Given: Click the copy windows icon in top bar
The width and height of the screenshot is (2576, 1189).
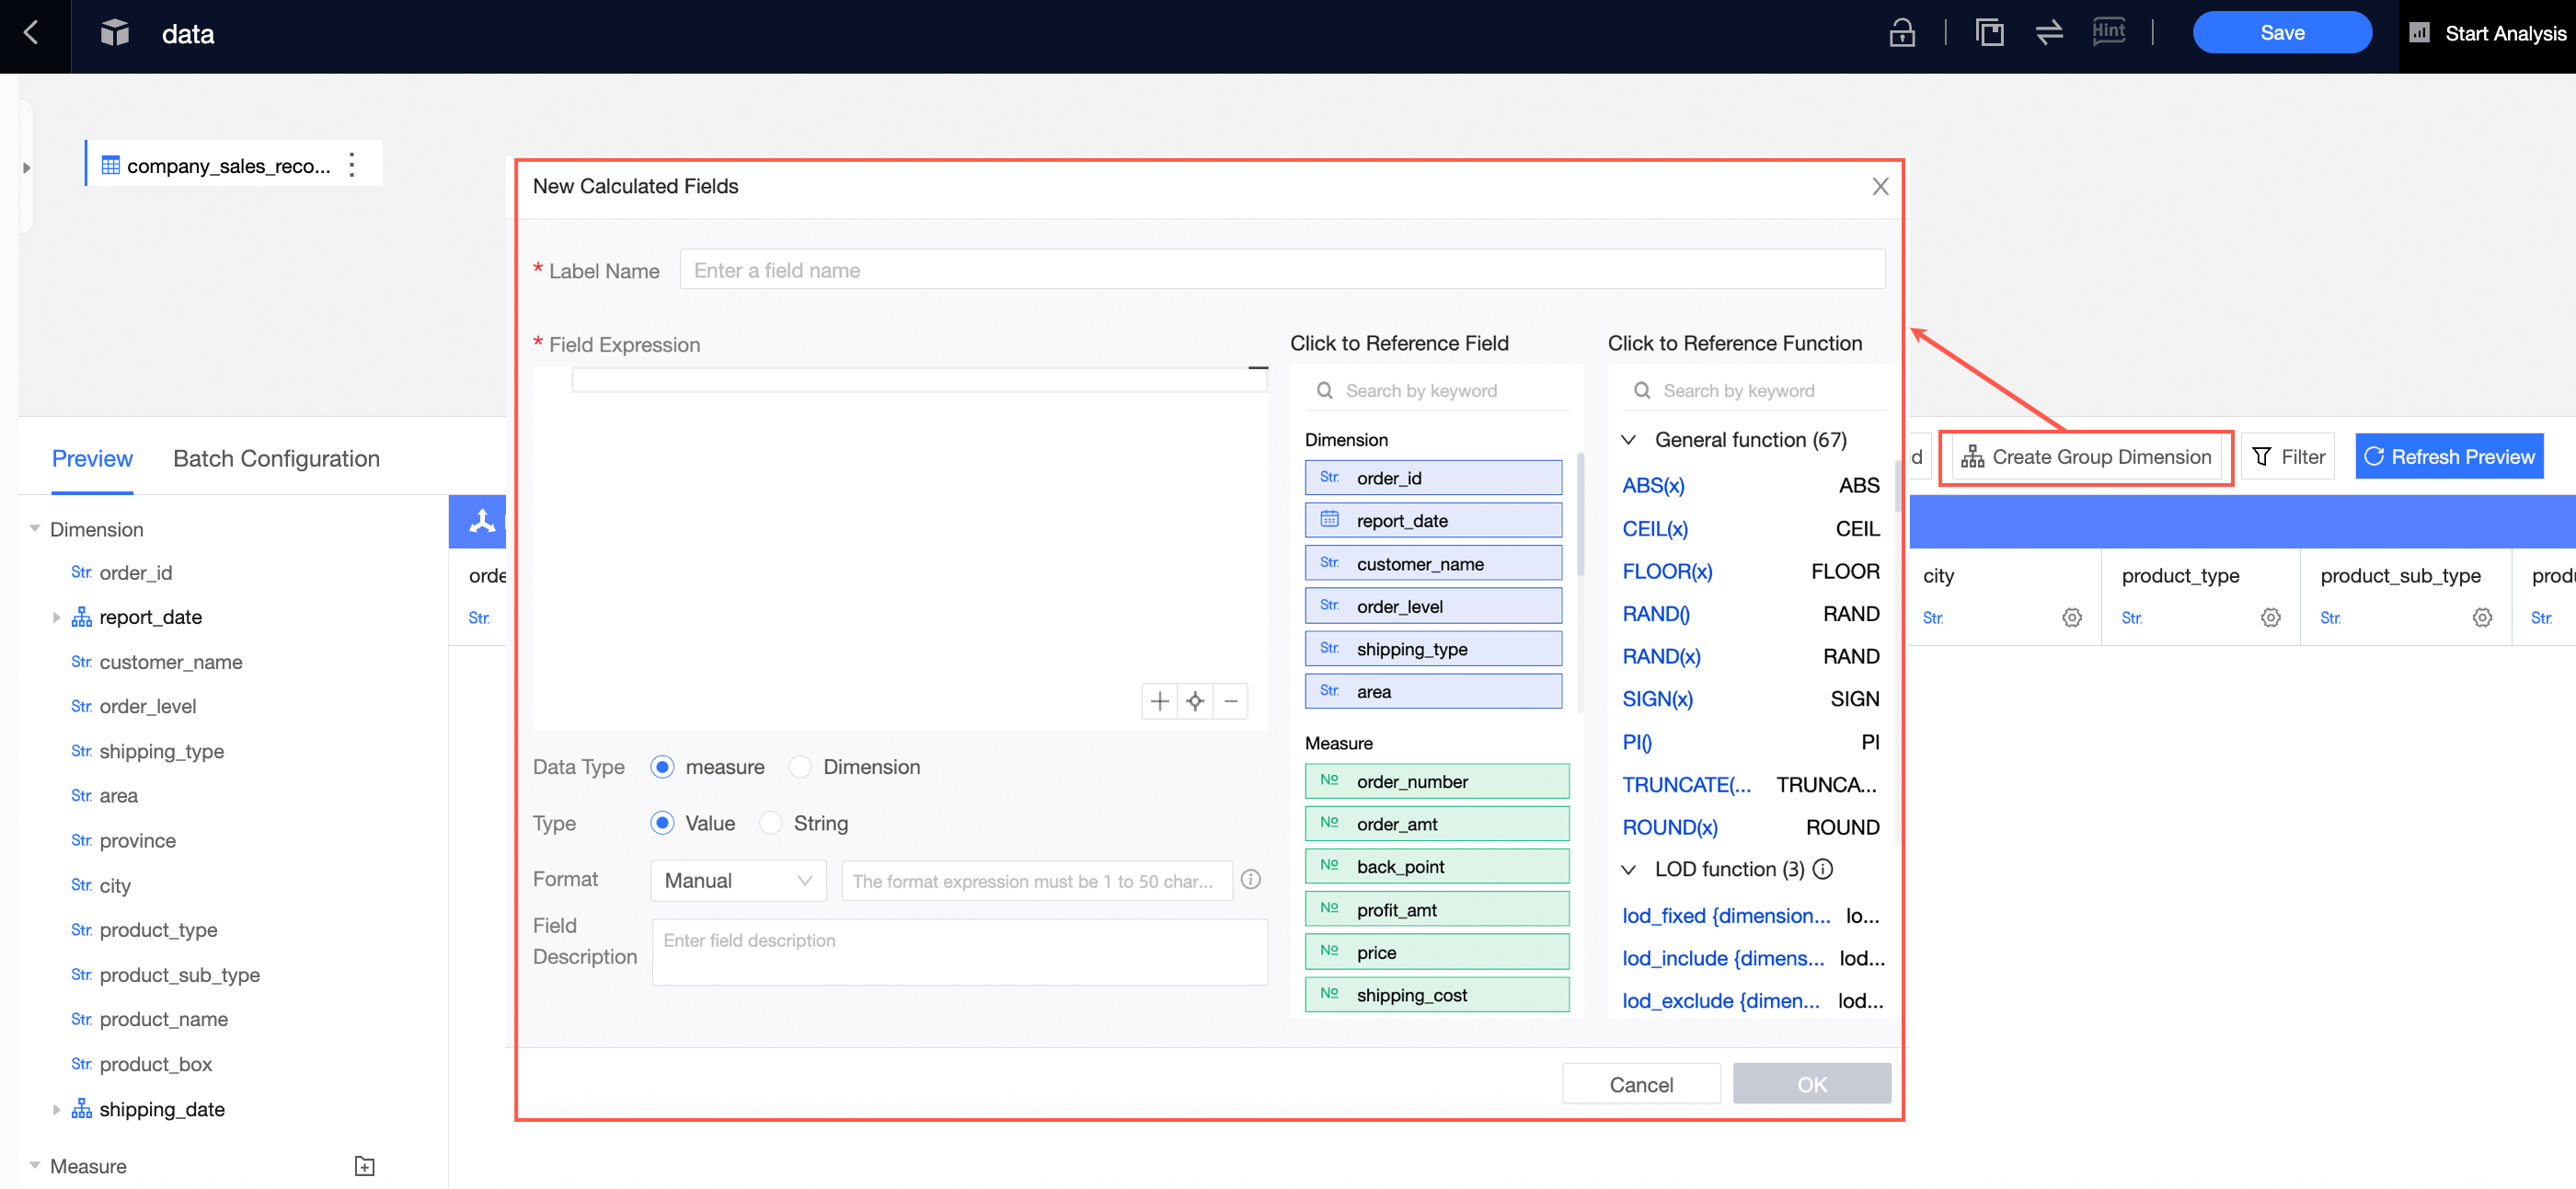Looking at the screenshot, I should pyautogui.click(x=1990, y=33).
